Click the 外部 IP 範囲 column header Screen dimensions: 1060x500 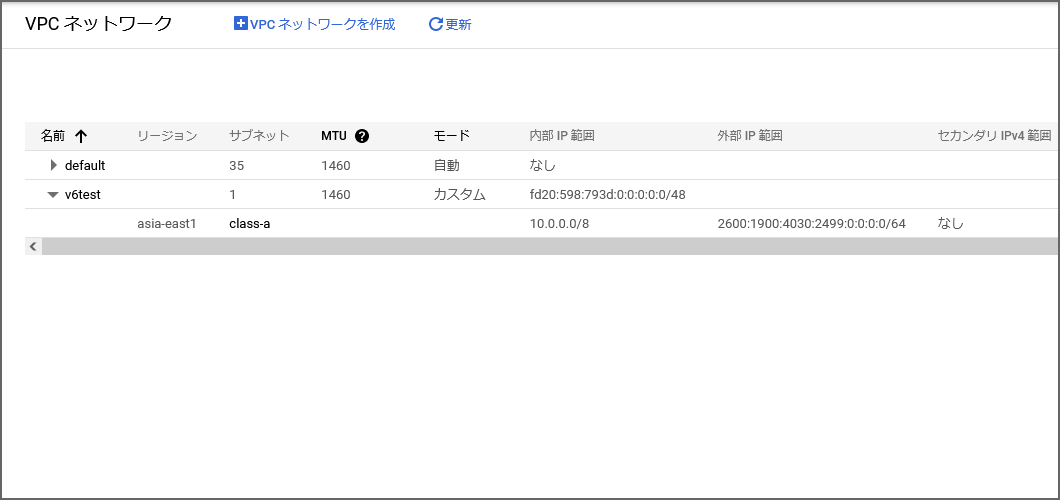pyautogui.click(x=750, y=136)
